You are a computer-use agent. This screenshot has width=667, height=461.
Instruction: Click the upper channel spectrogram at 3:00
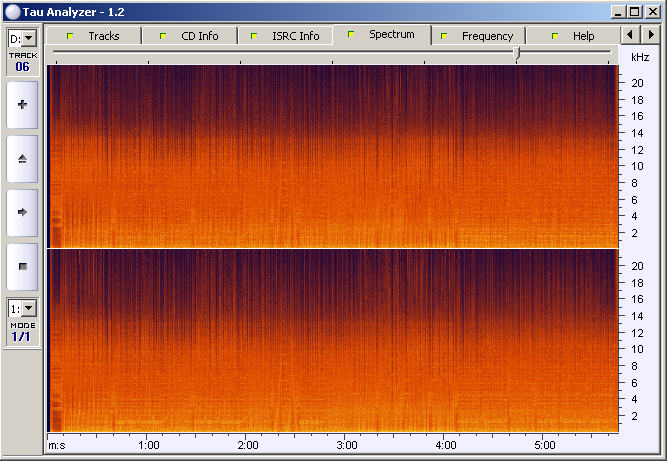click(347, 155)
